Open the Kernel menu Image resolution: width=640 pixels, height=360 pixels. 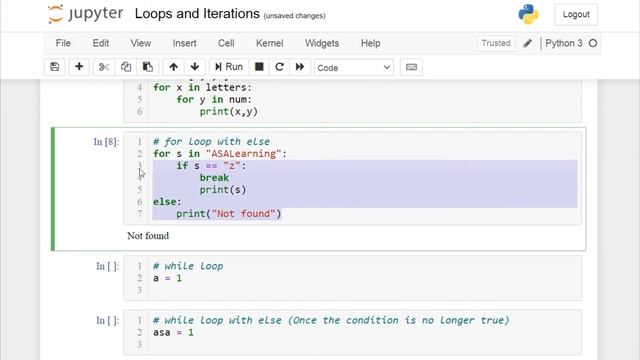tap(269, 43)
